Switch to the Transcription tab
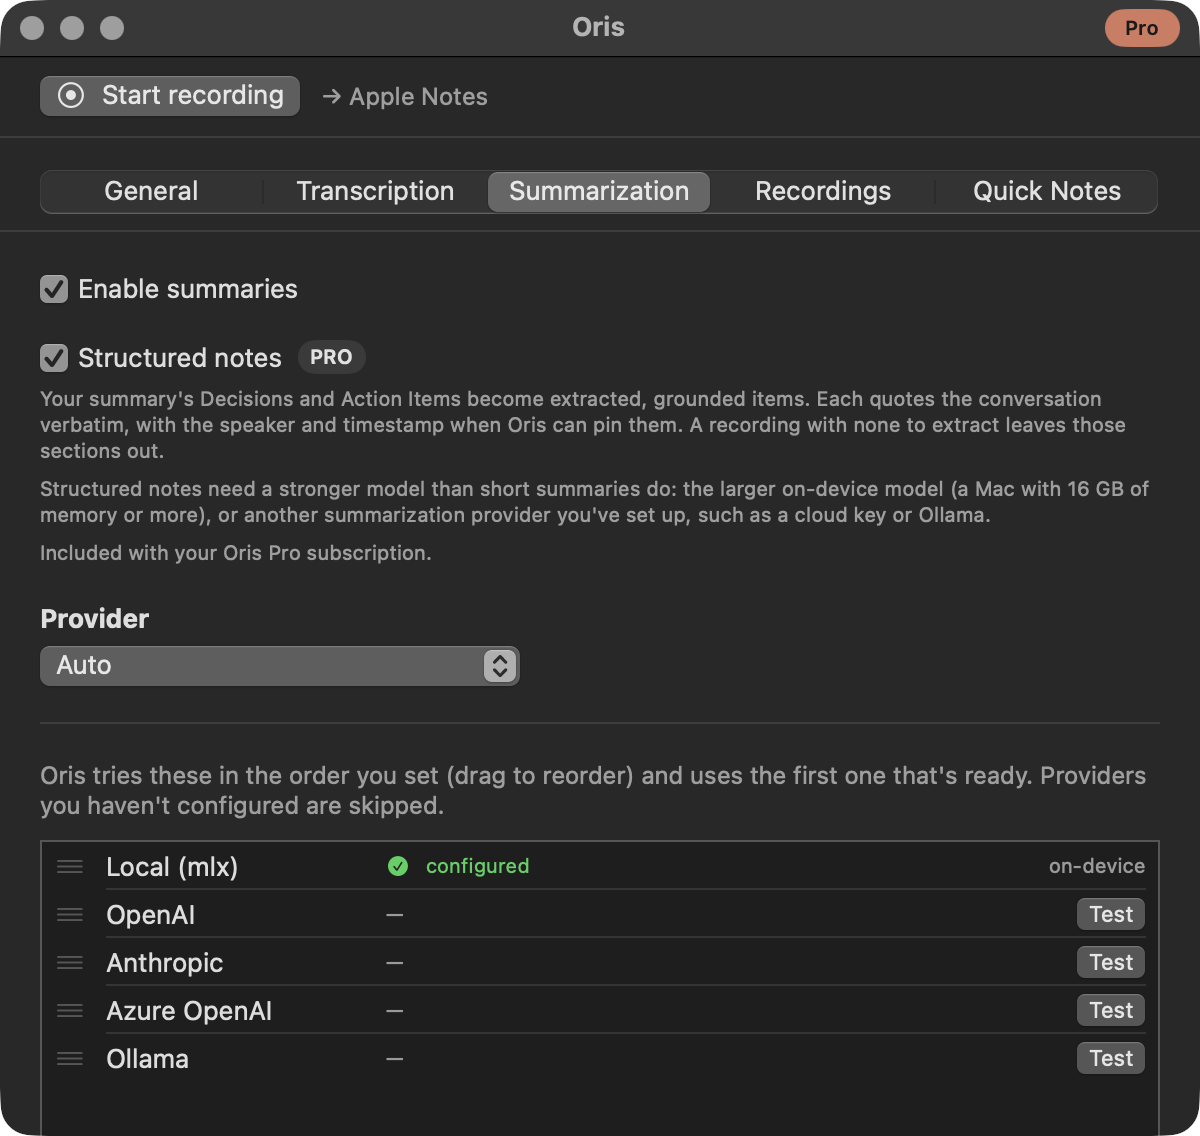 [x=375, y=191]
